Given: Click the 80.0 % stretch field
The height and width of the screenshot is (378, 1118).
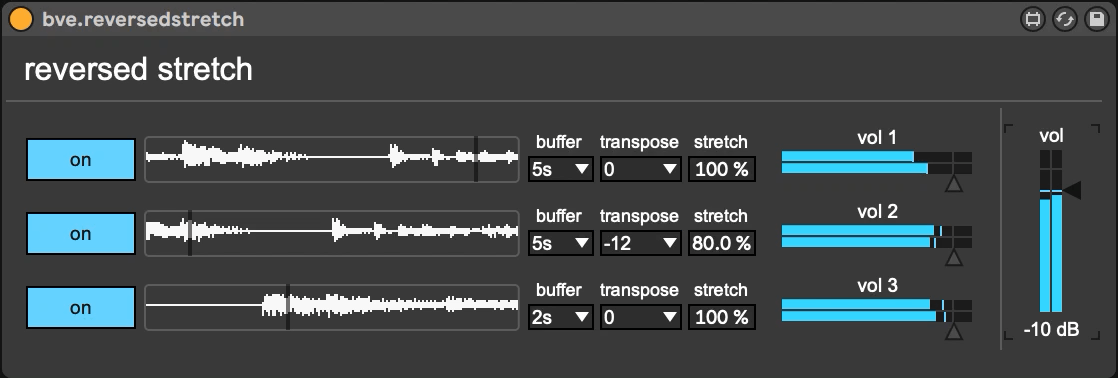Looking at the screenshot, I should click(722, 243).
